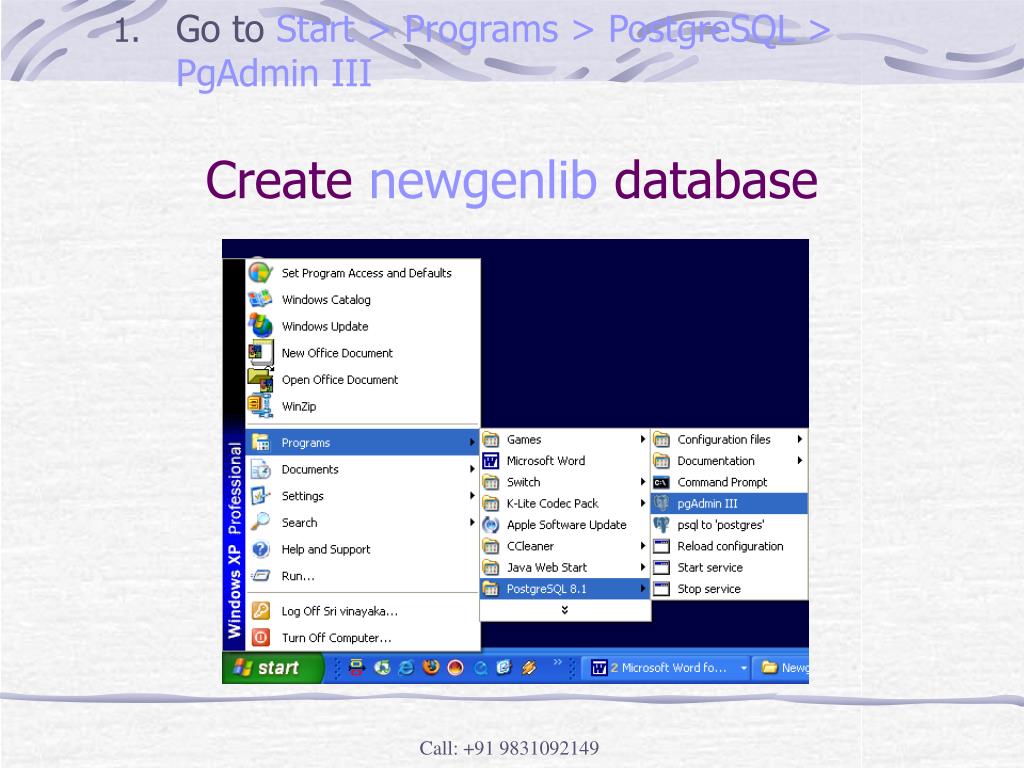Open Set Program Access and Defaults
This screenshot has width=1024, height=768.
pos(362,273)
